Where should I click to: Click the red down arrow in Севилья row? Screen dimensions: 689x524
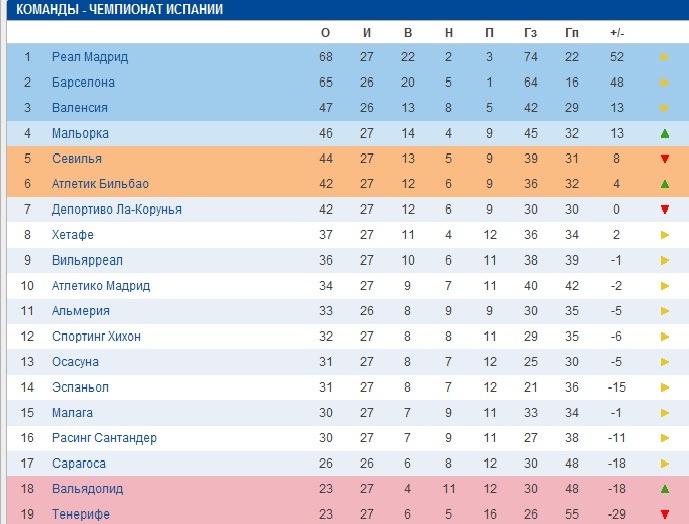point(664,159)
